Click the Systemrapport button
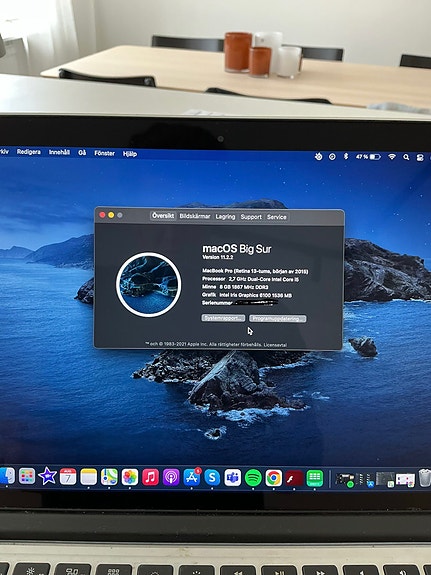Screen dimensions: 431x575 click(223, 318)
